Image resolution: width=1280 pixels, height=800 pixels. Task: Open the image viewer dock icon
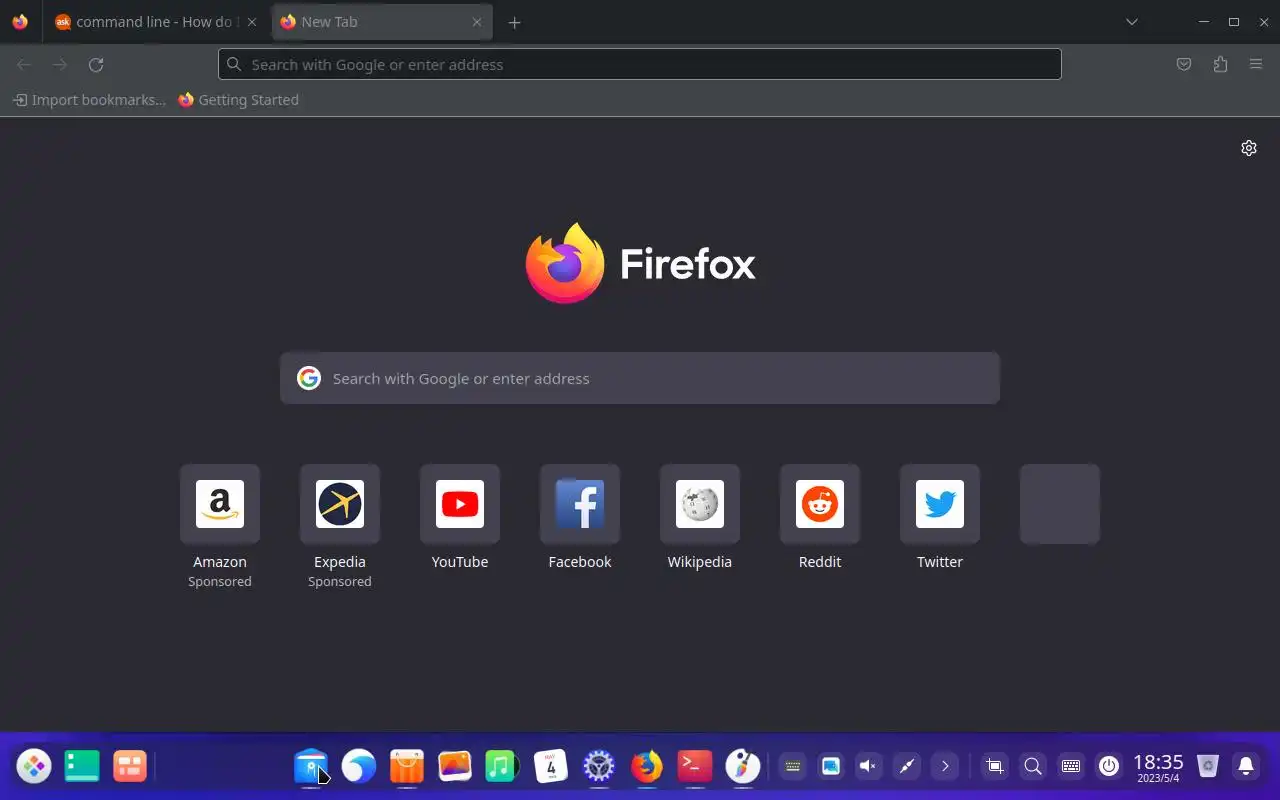[x=455, y=766]
